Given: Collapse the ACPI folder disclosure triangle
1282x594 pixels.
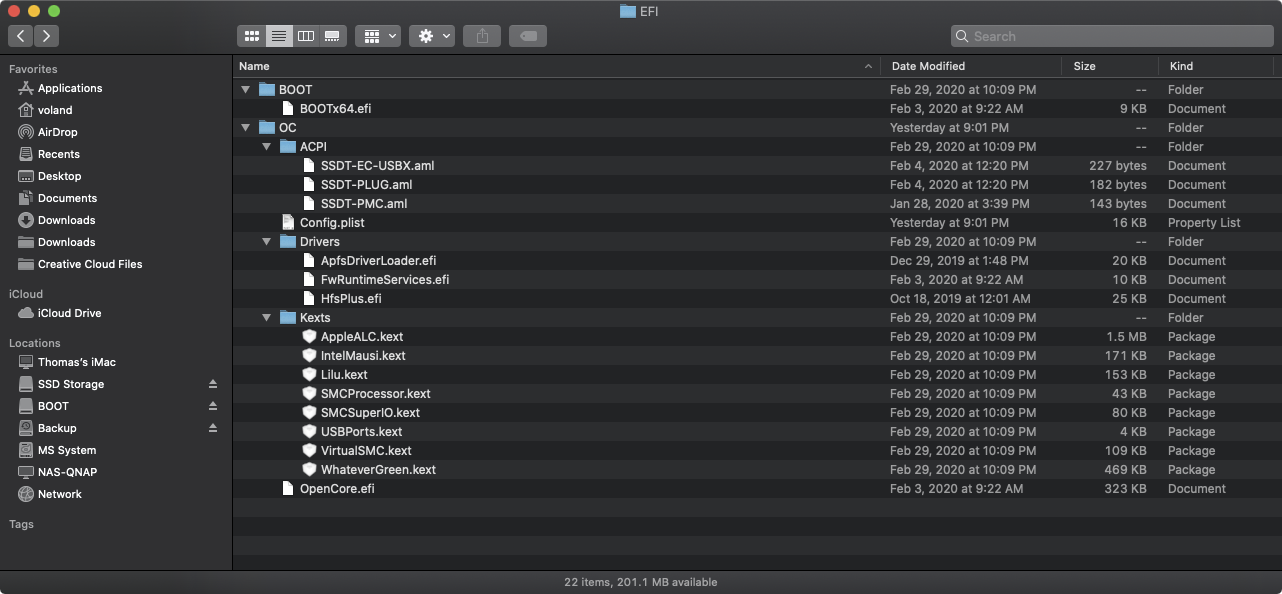Looking at the screenshot, I should tap(266, 147).
